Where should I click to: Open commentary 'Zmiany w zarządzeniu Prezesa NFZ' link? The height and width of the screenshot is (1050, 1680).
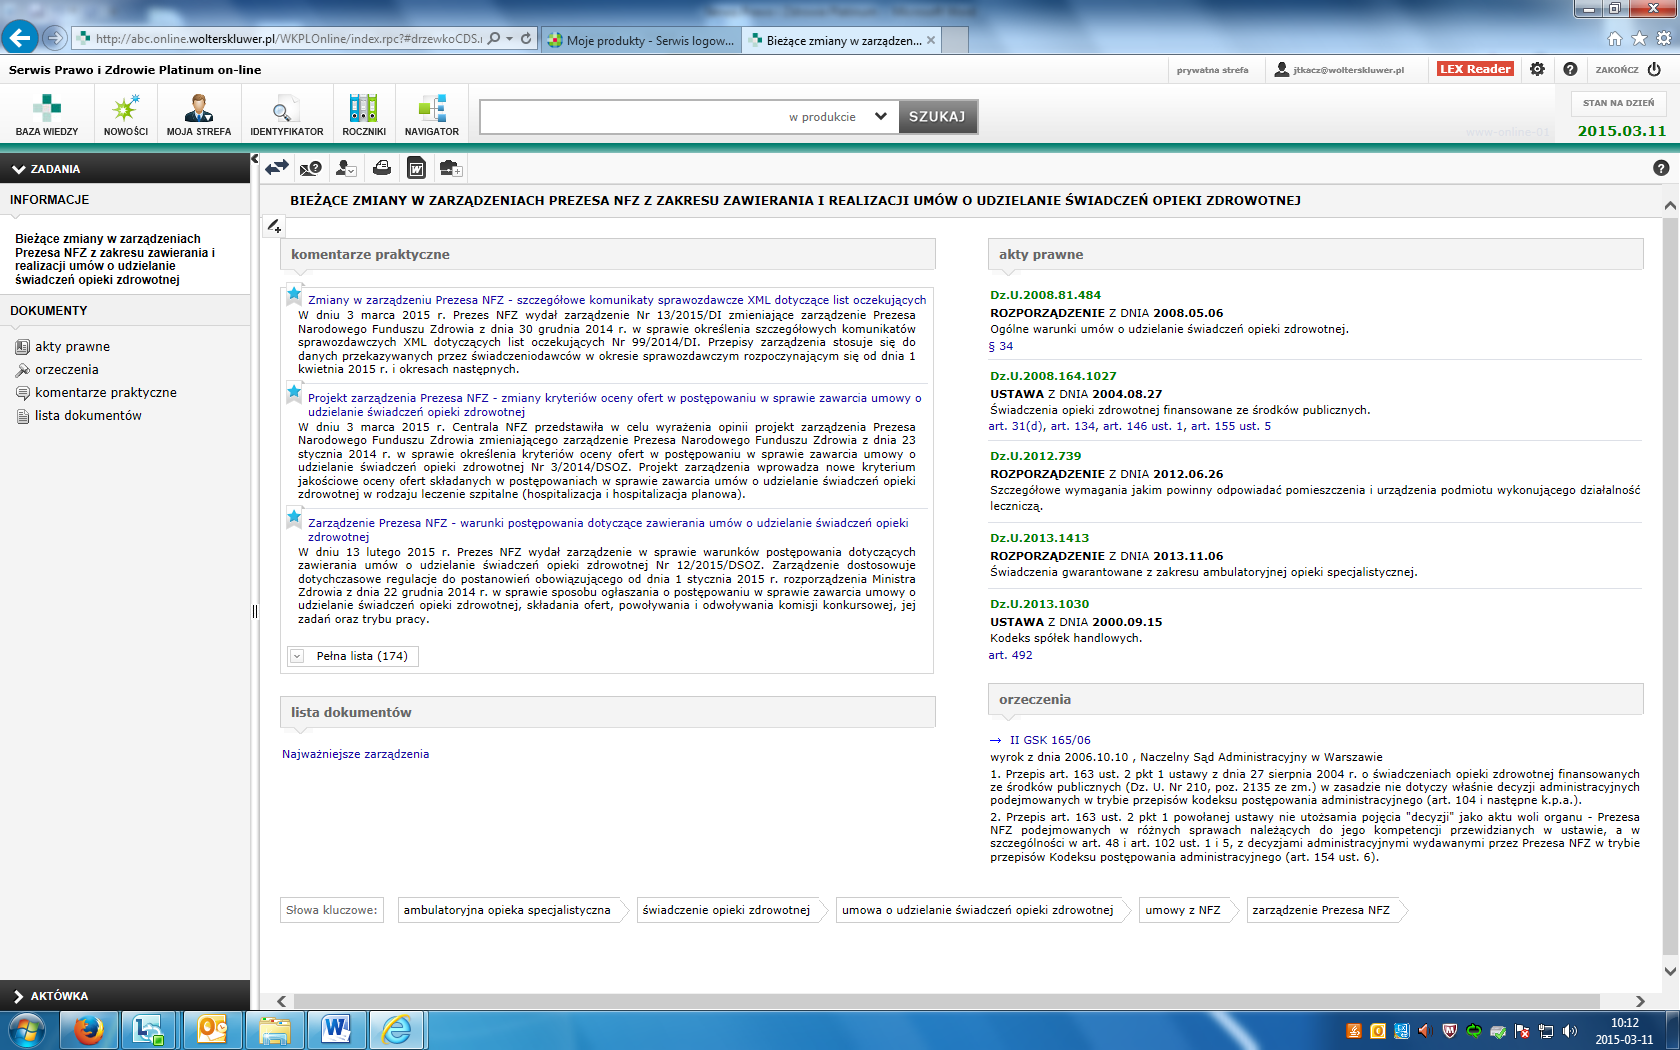tap(617, 300)
